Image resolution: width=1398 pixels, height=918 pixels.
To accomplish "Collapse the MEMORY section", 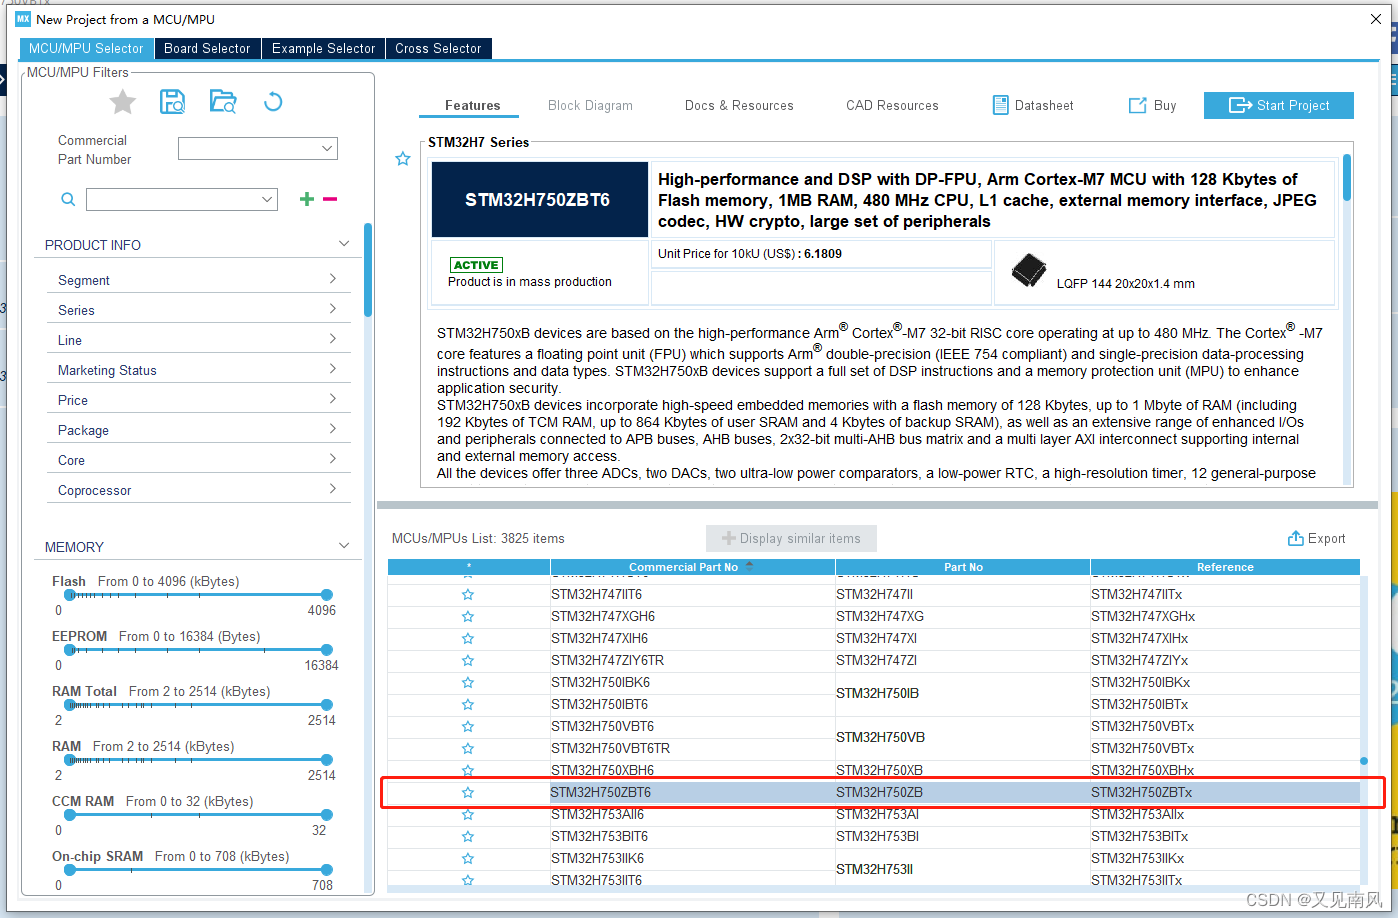I will [344, 546].
